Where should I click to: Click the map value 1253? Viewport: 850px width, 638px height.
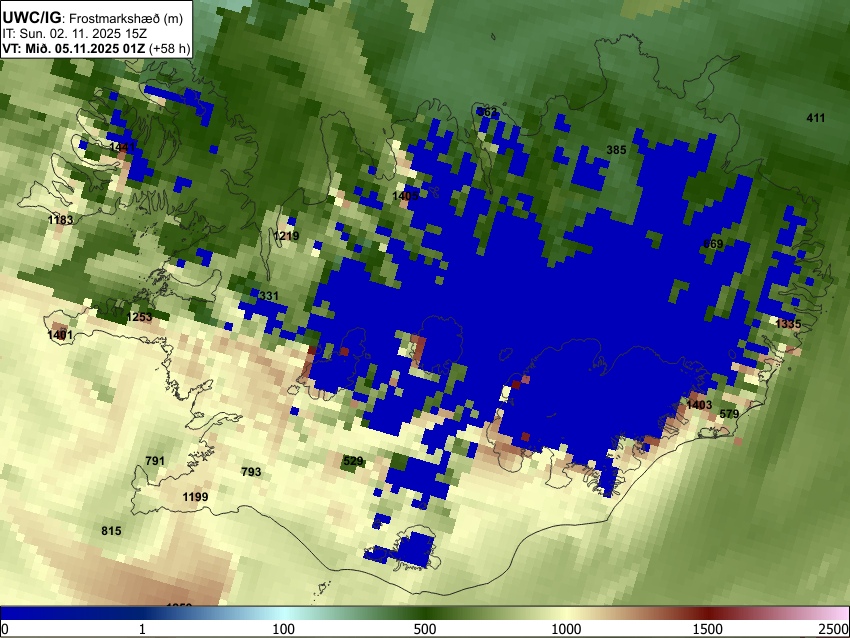click(139, 317)
